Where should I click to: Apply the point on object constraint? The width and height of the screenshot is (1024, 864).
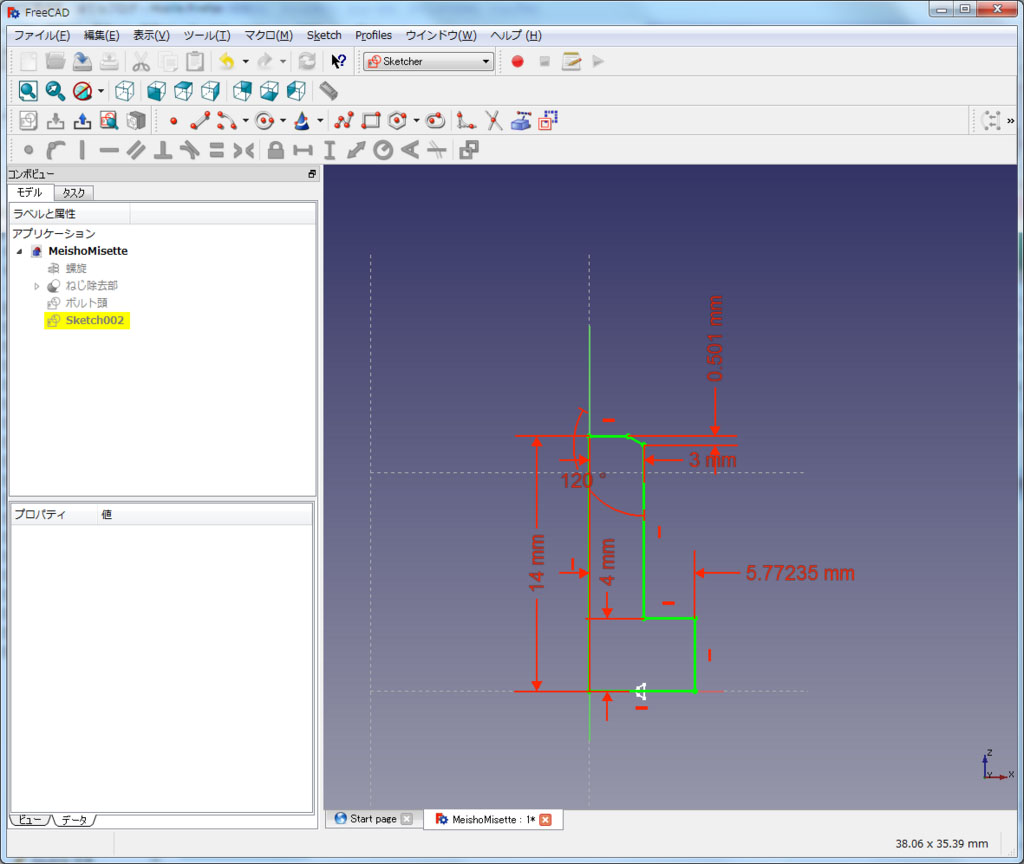56,150
